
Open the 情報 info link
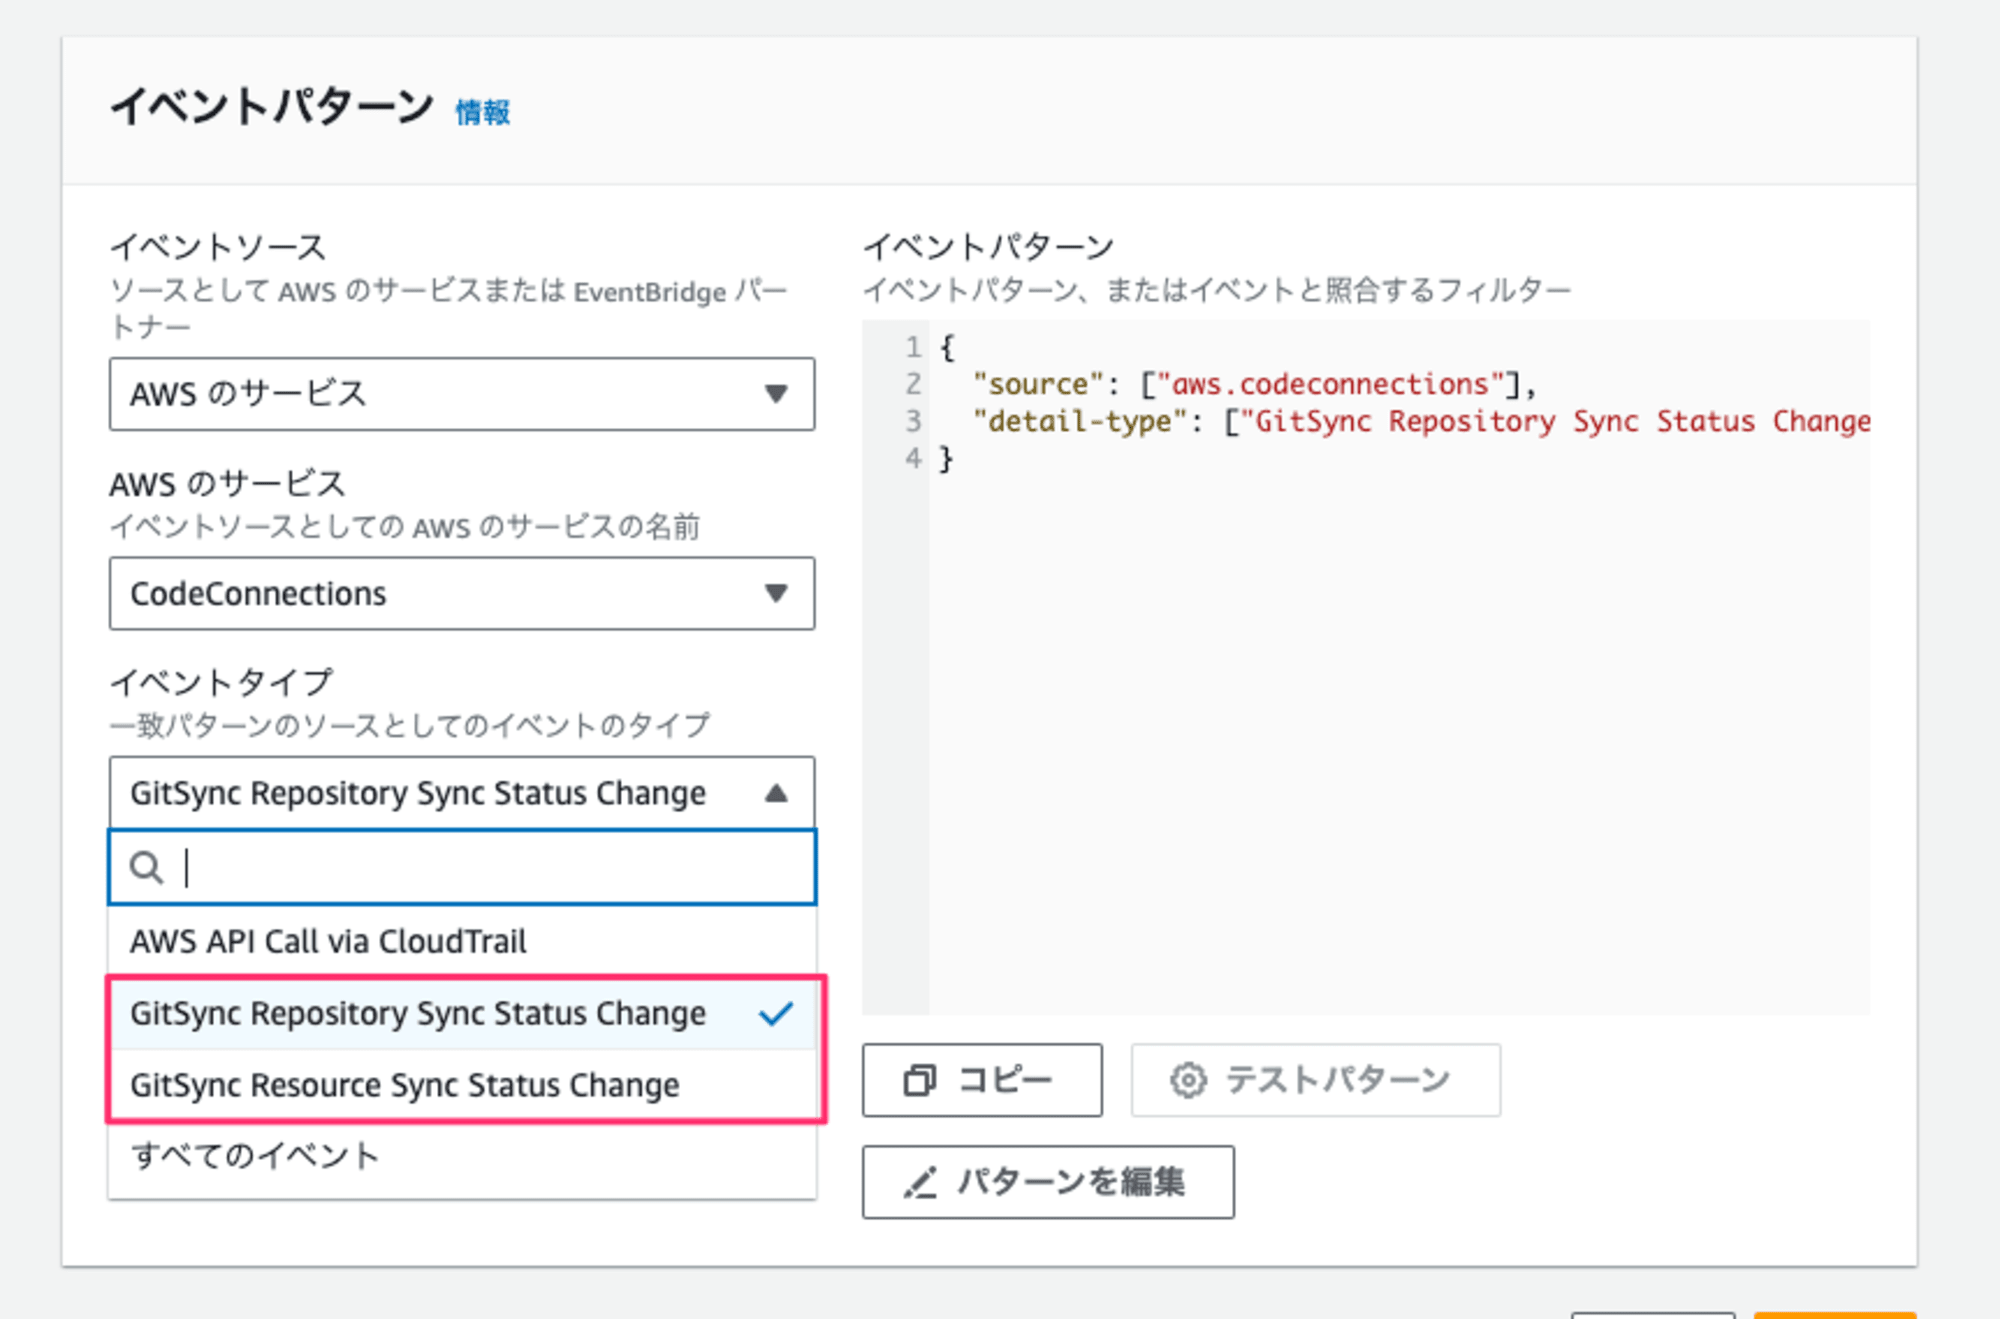(483, 112)
